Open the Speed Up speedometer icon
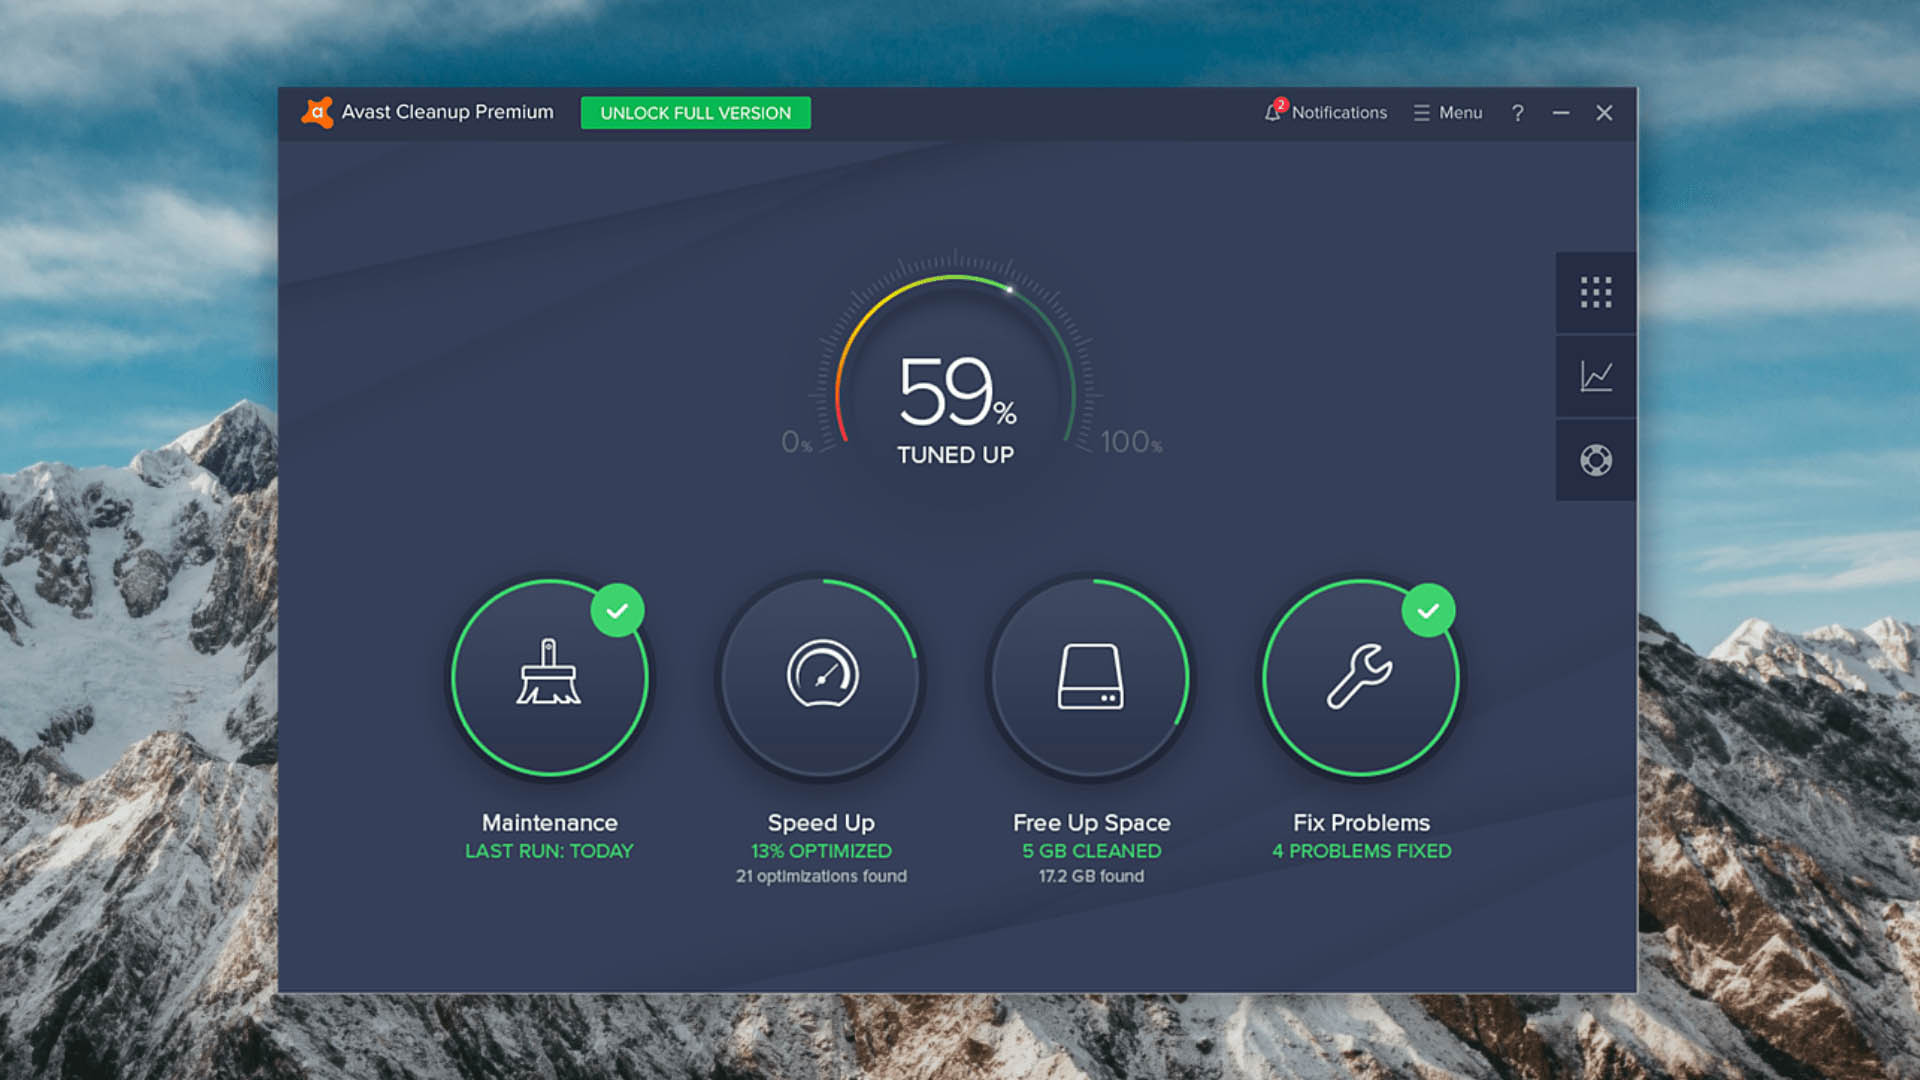 pyautogui.click(x=821, y=675)
